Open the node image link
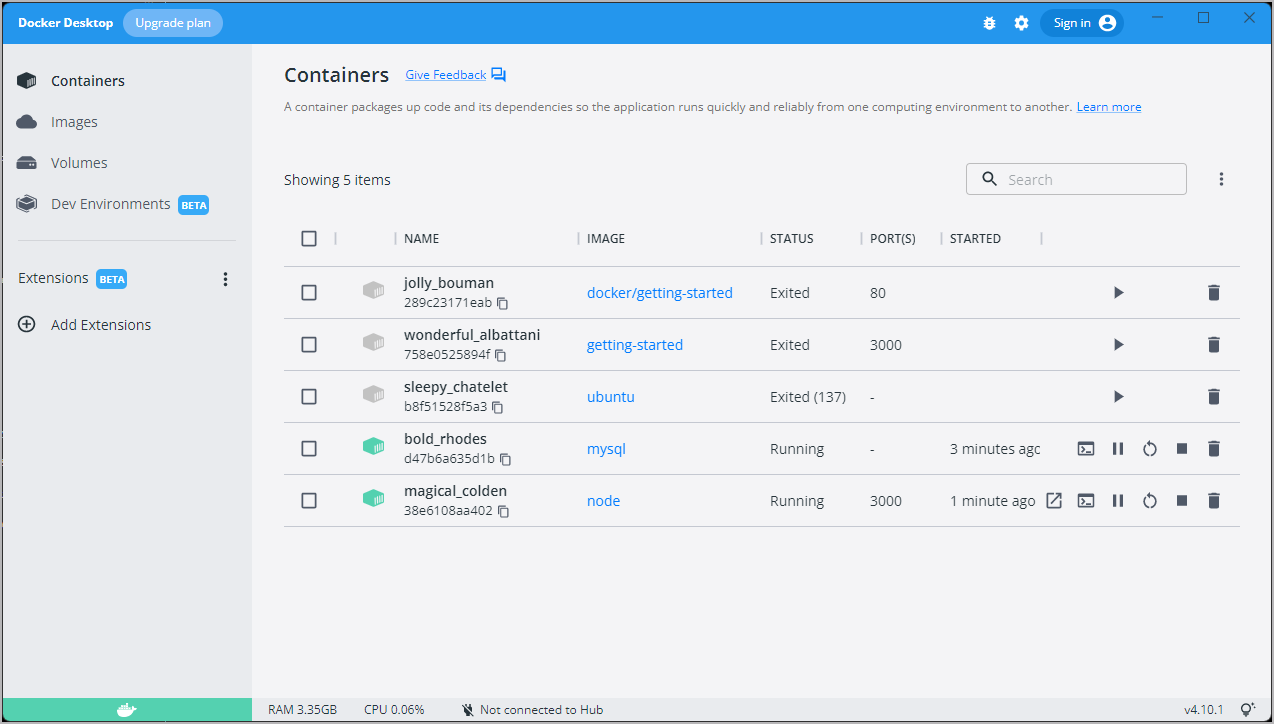This screenshot has height=724, width=1274. click(x=604, y=501)
